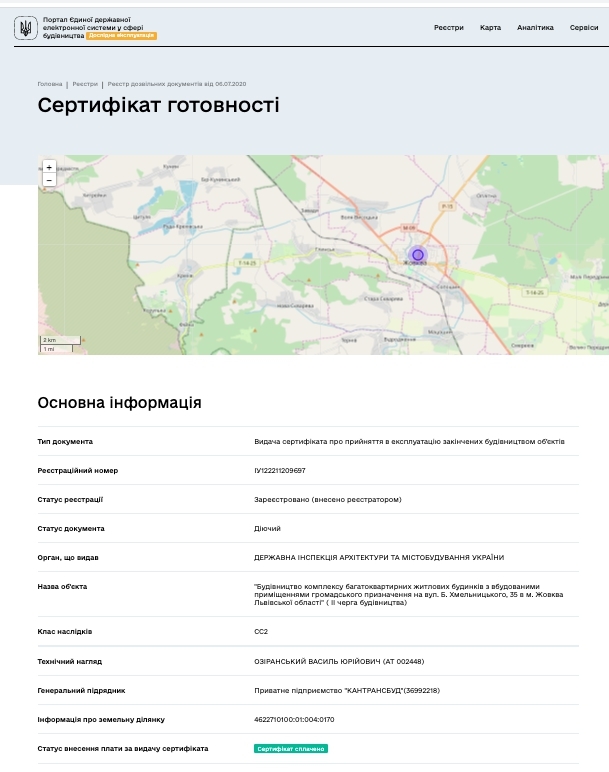Image resolution: width=609 pixels, height=772 pixels.
Task: Click the Інформація про земельну ділянку label
Action: click(101, 720)
